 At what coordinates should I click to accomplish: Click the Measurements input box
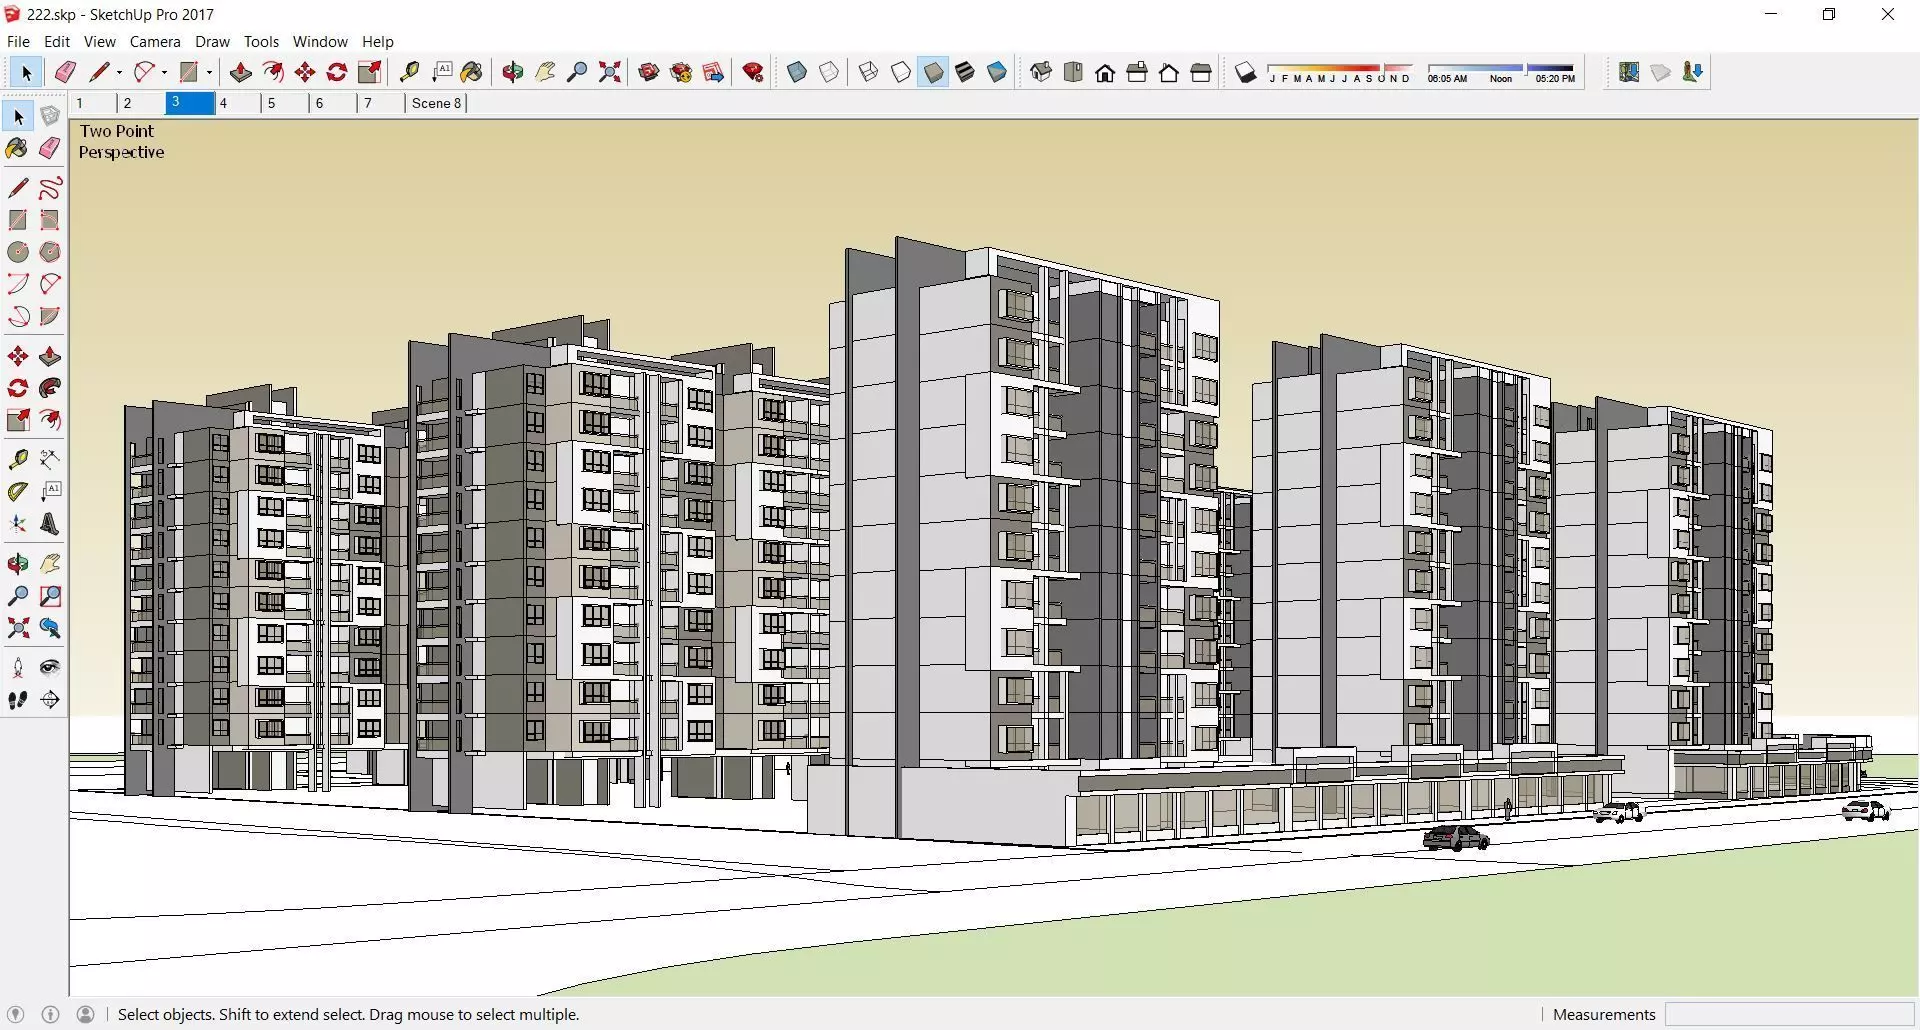point(1789,1015)
